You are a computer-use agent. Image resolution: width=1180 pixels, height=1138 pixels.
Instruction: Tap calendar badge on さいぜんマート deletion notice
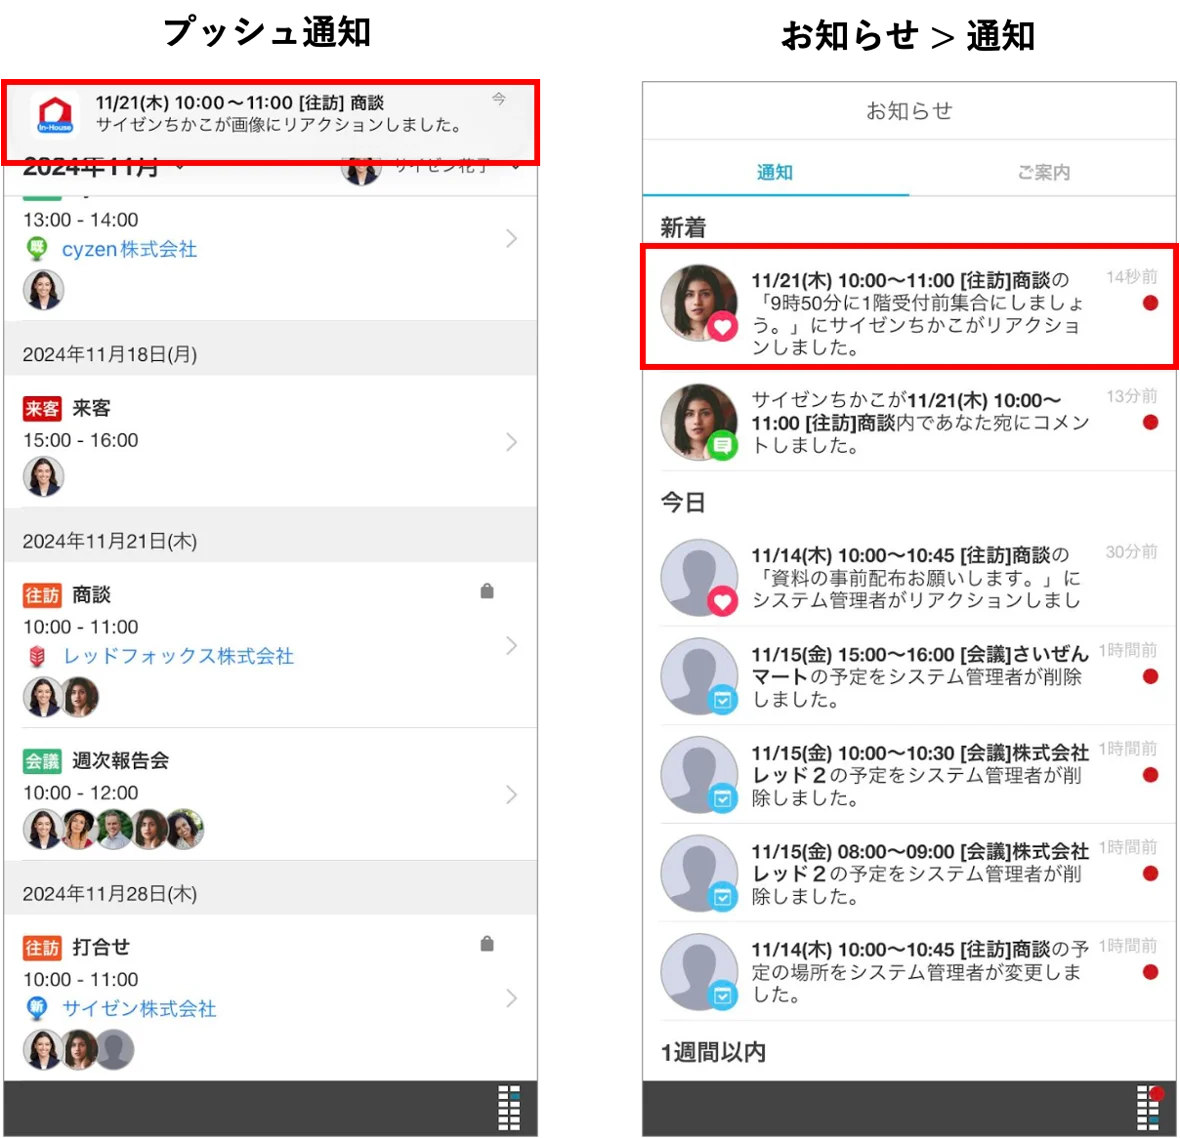[722, 701]
